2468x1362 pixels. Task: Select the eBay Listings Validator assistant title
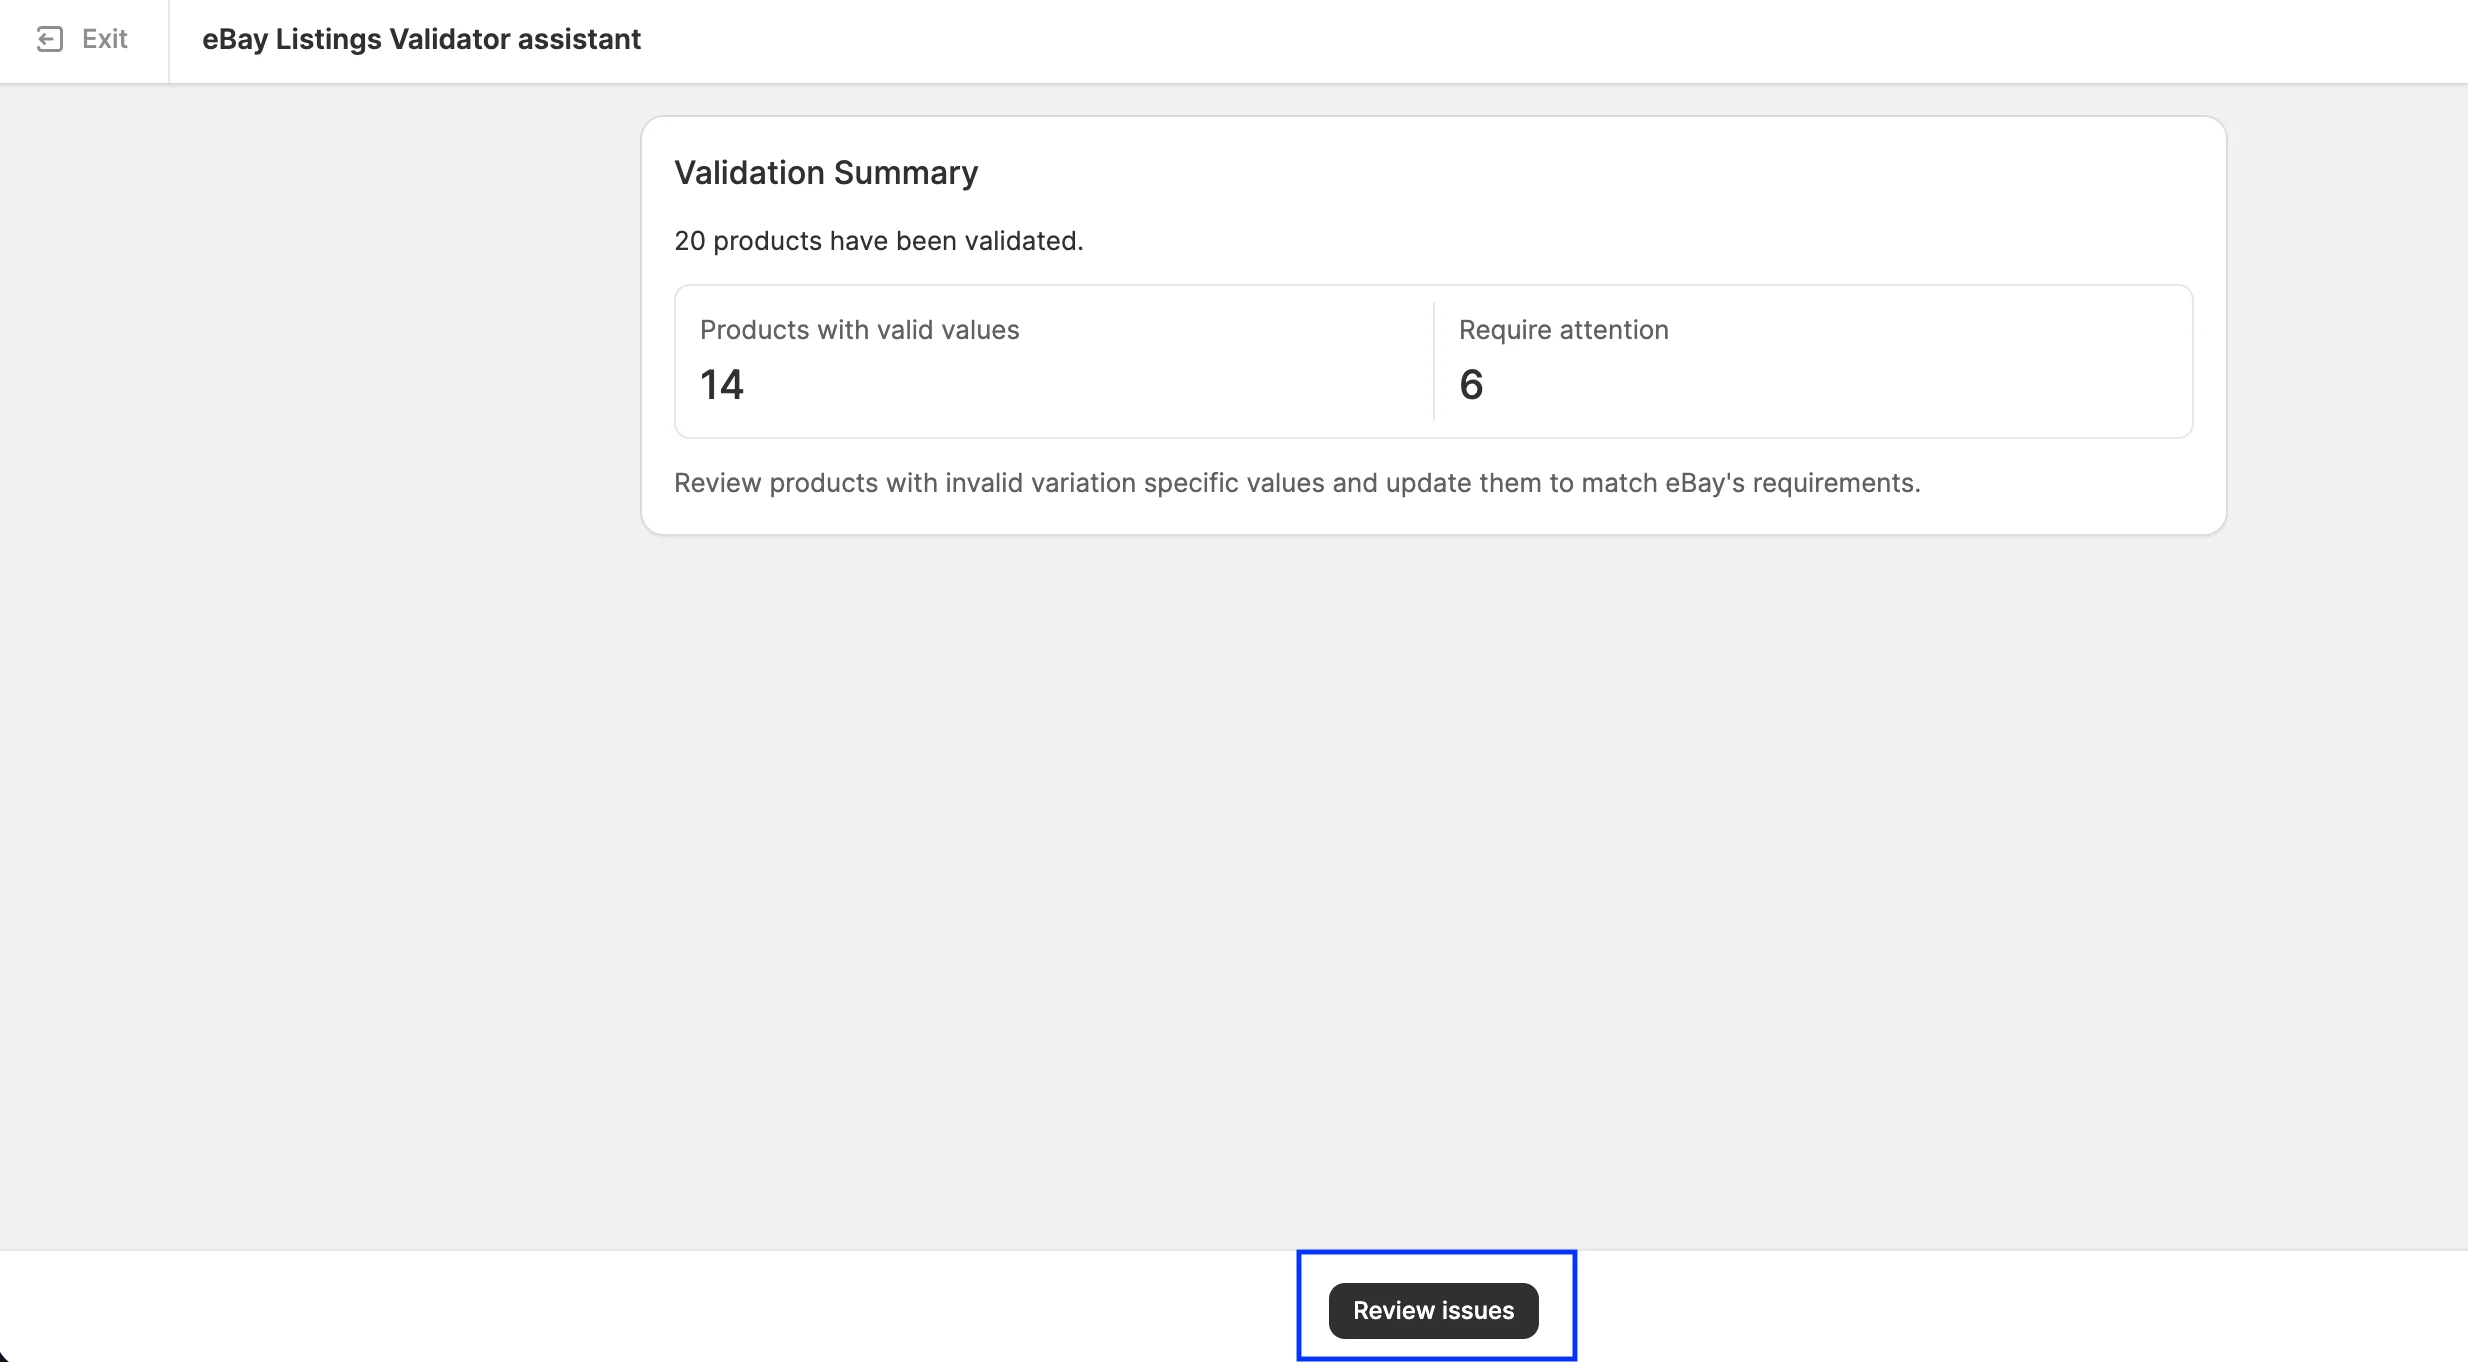421,39
